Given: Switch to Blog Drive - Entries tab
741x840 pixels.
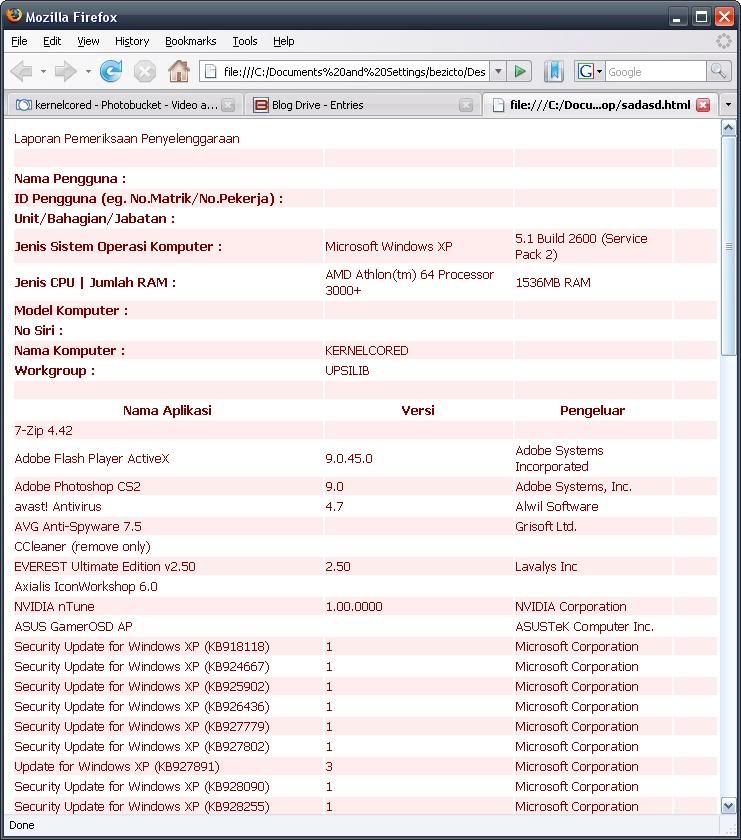Looking at the screenshot, I should pos(363,105).
